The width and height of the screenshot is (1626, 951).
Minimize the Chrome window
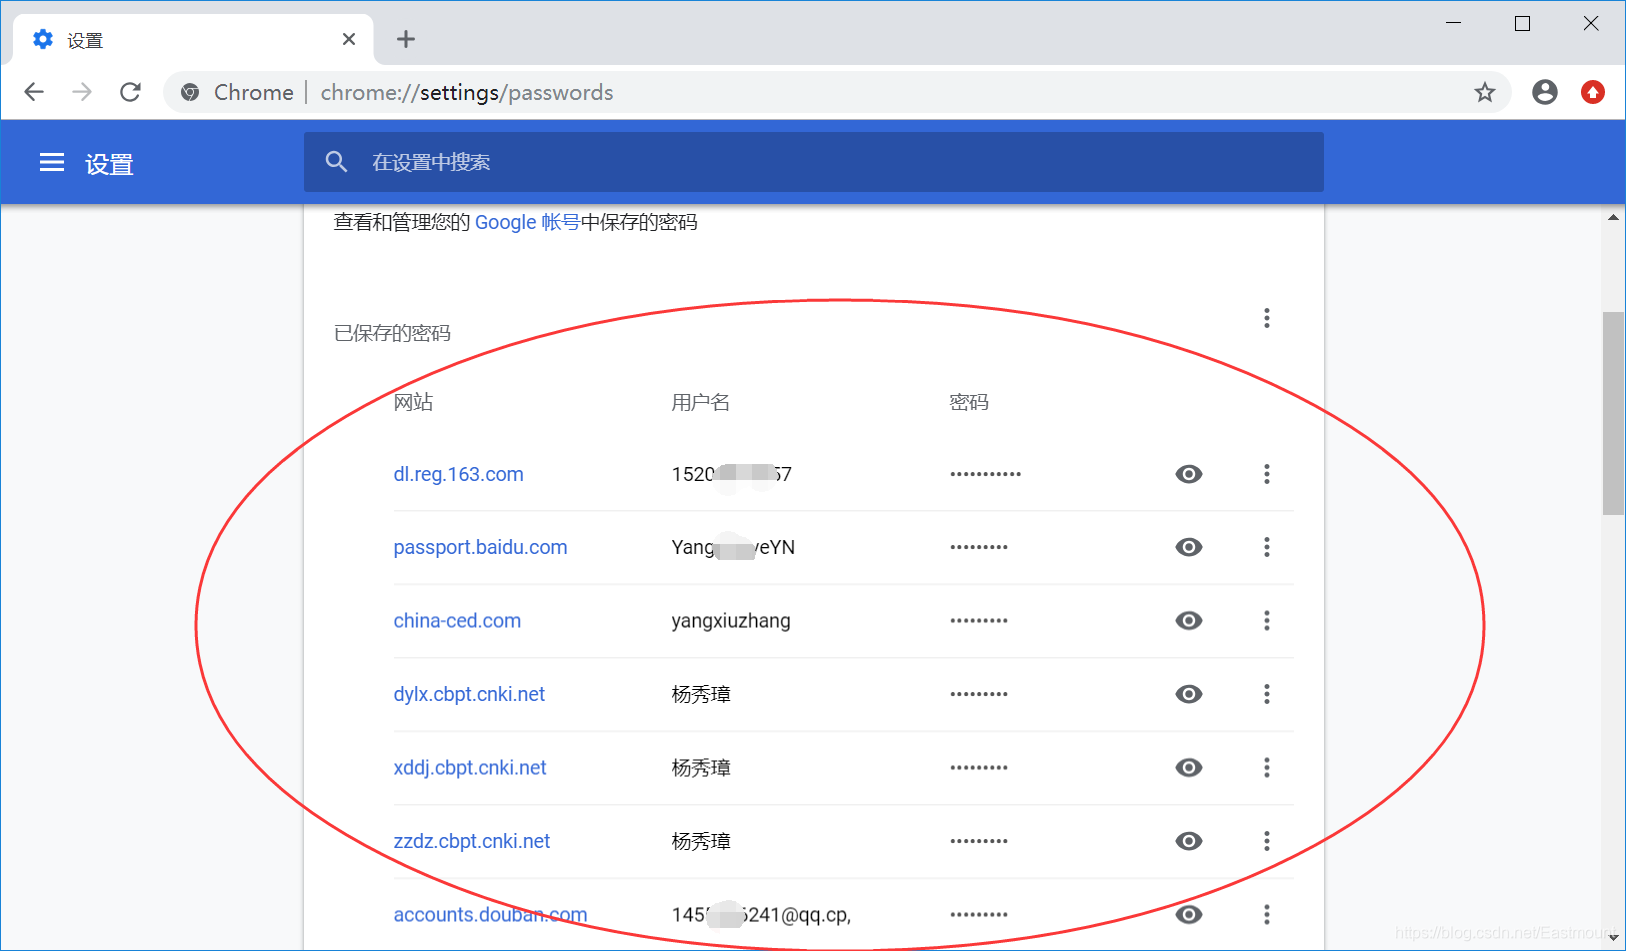1454,23
